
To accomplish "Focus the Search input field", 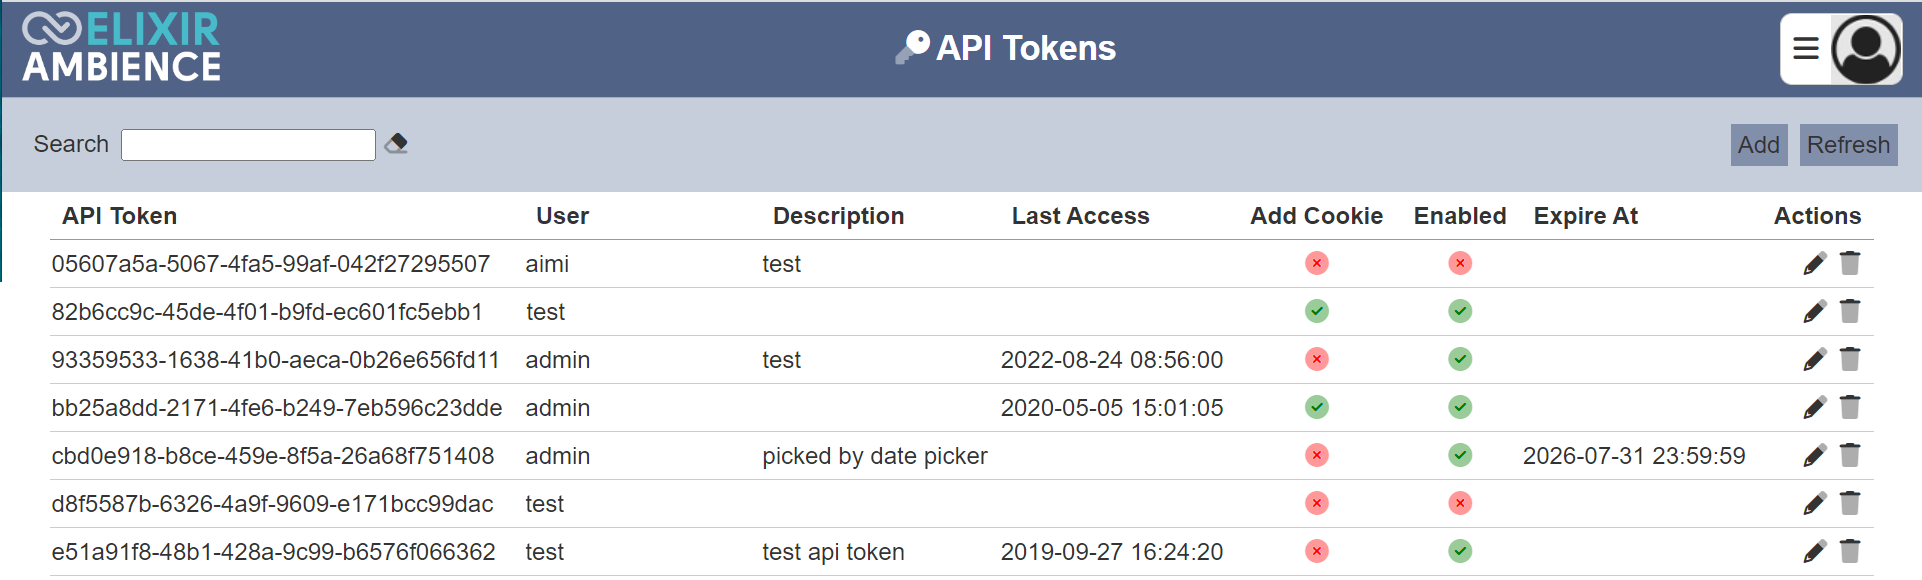I will (x=248, y=145).
